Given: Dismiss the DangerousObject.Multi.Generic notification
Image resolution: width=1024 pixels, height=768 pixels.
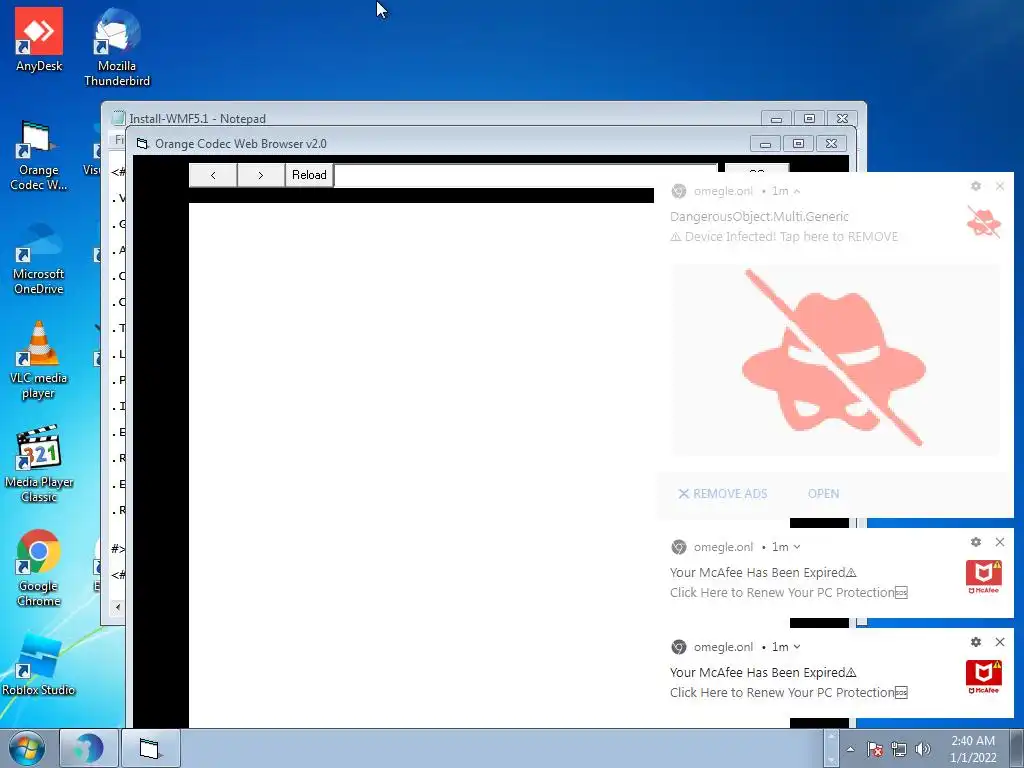Looking at the screenshot, I should point(1000,186).
